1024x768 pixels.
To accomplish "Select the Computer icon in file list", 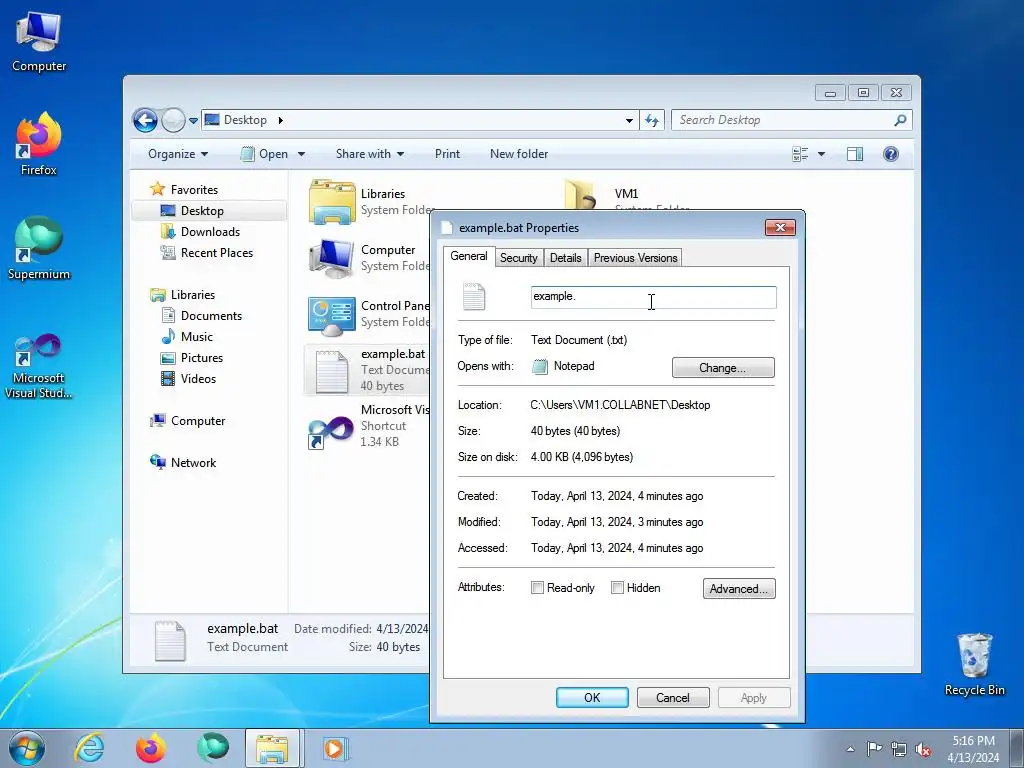I will tap(332, 258).
